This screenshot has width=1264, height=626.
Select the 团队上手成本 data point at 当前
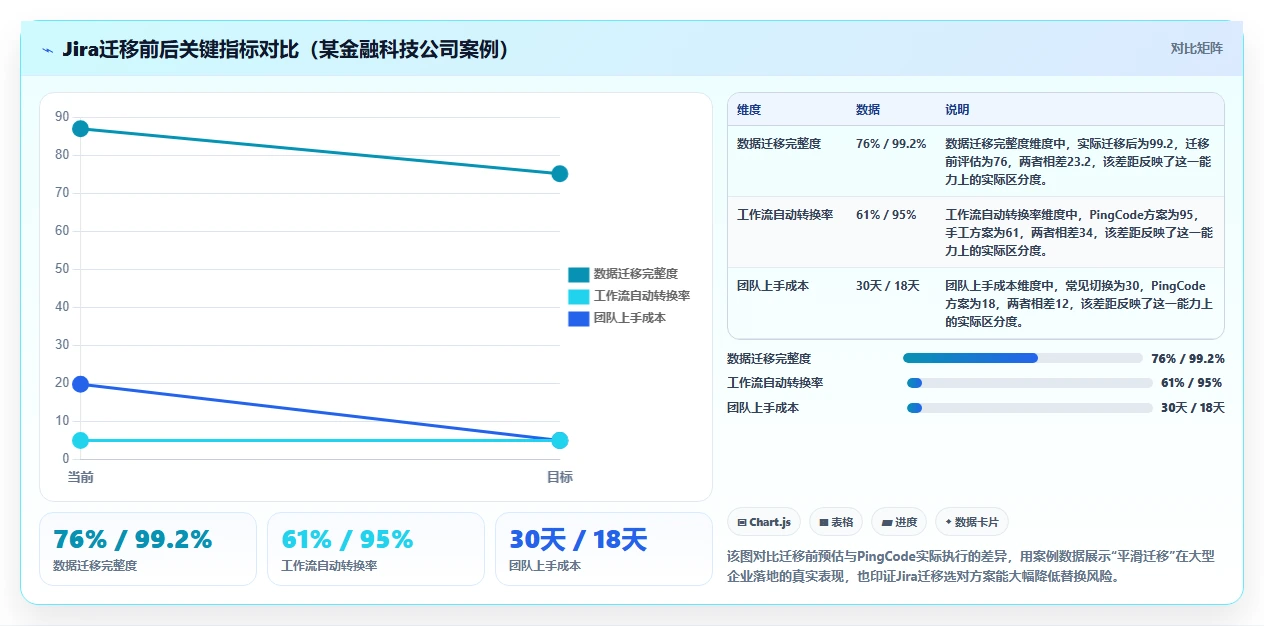[80, 384]
